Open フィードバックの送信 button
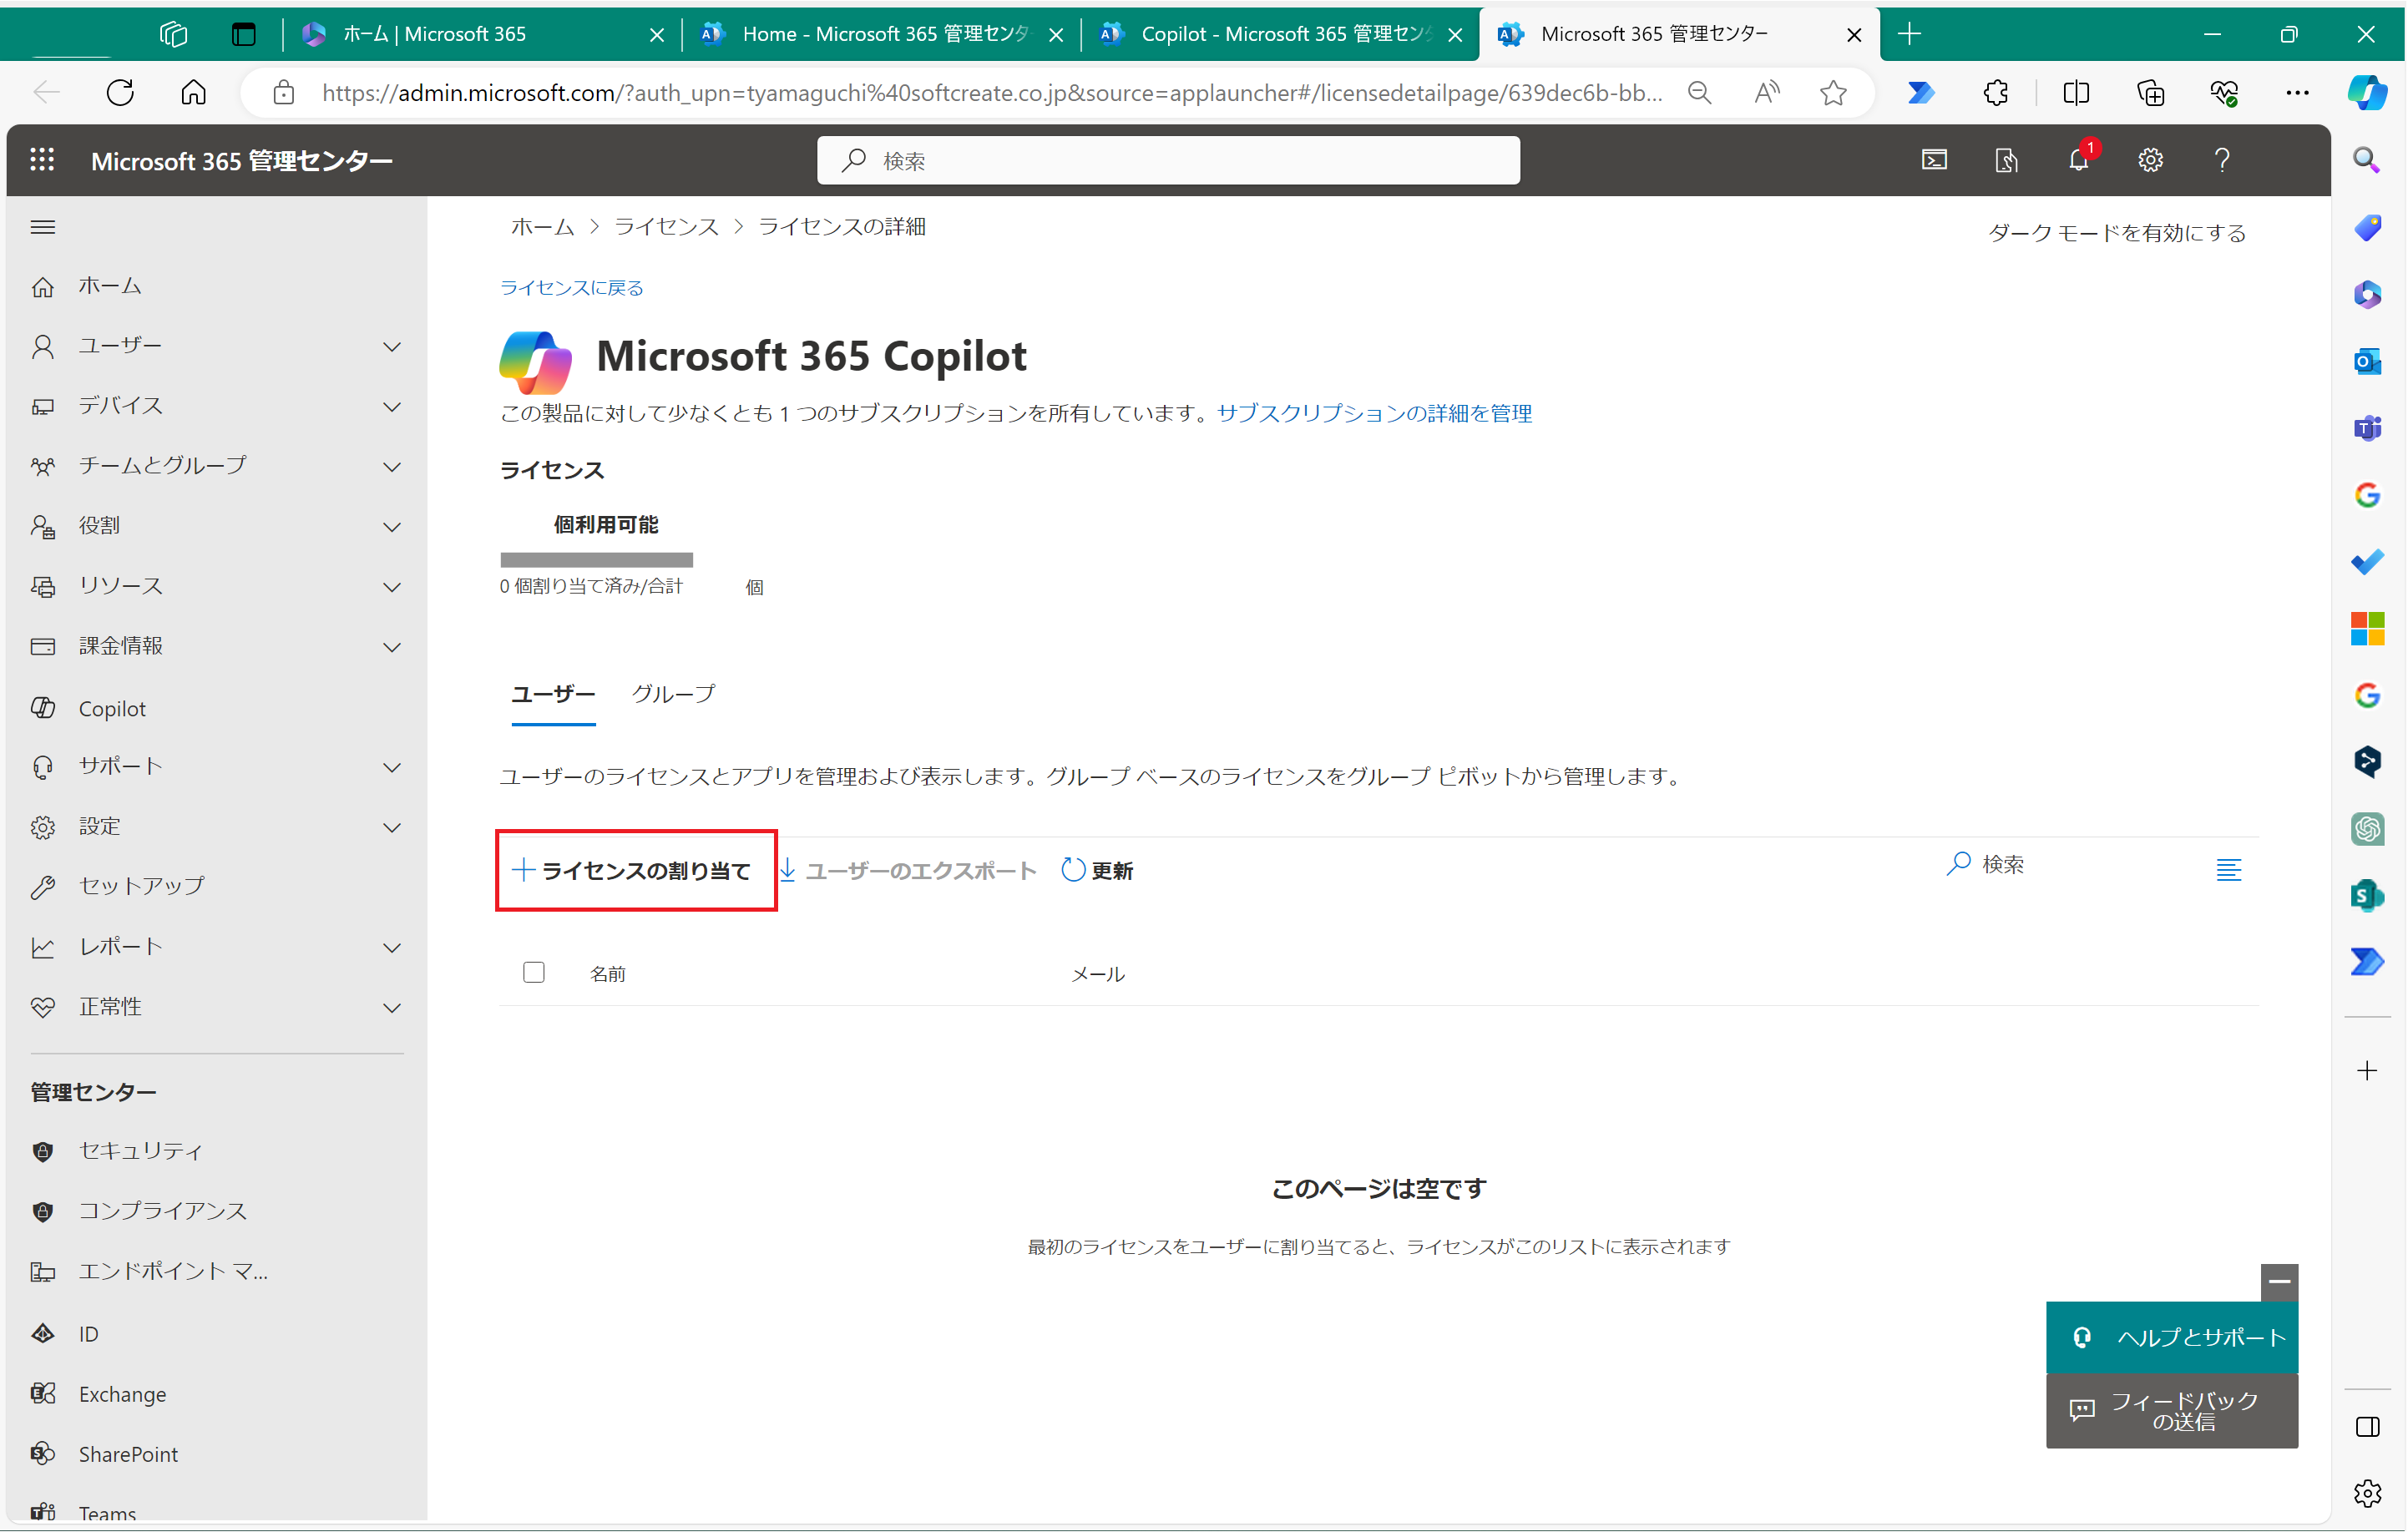 pyautogui.click(x=2172, y=1411)
